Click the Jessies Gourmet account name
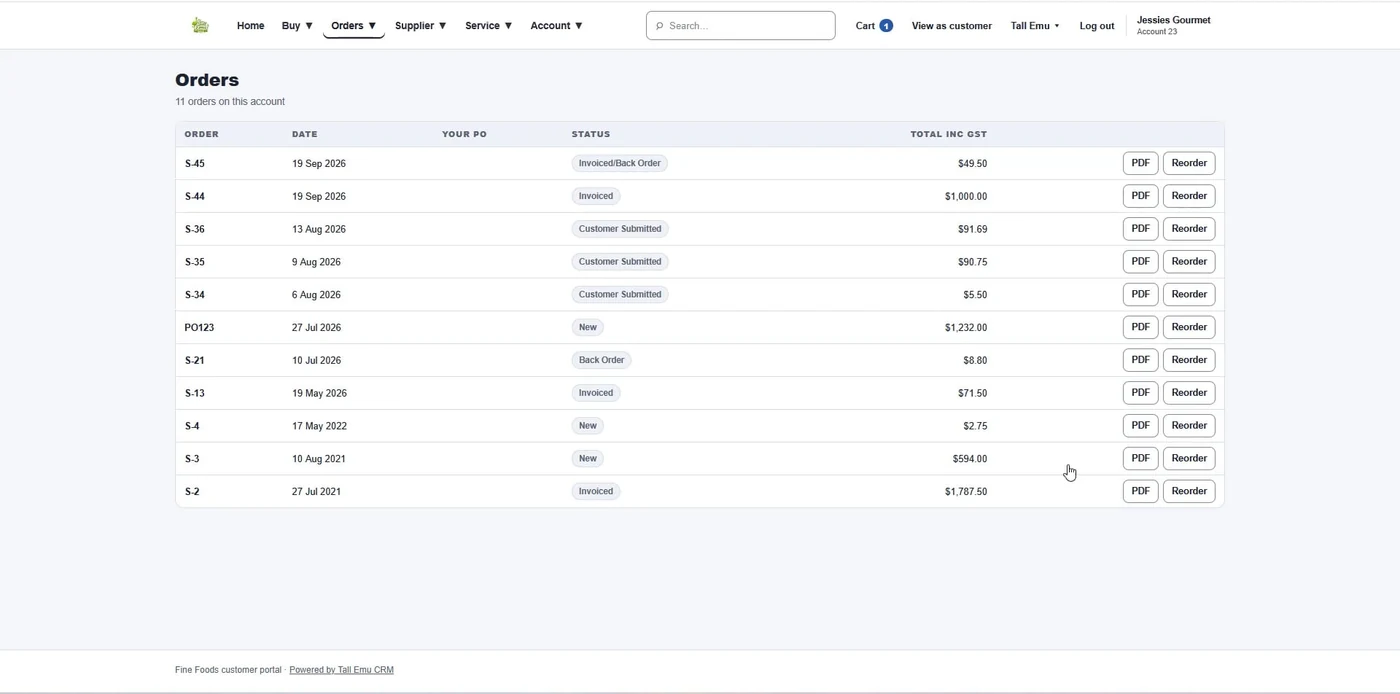This screenshot has height=694, width=1400. [x=1174, y=20]
